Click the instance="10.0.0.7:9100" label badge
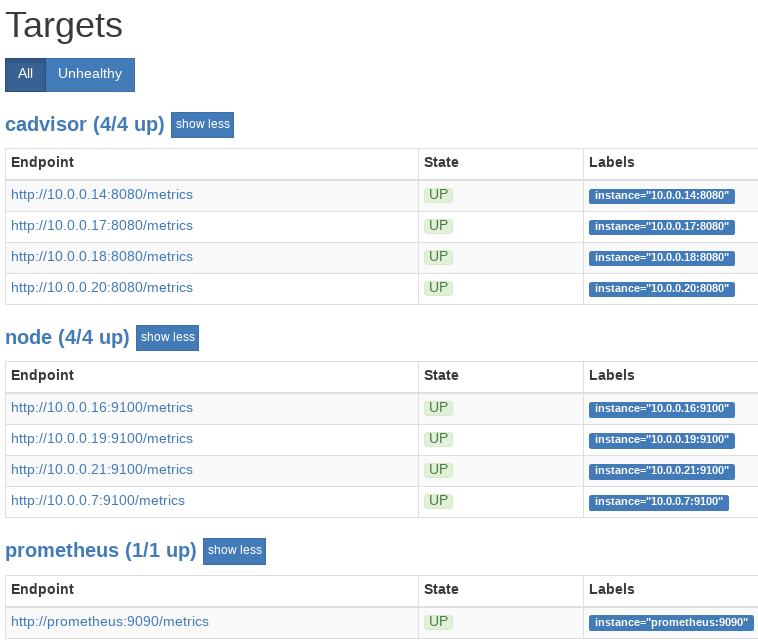This screenshot has width=758, height=642. (x=658, y=502)
